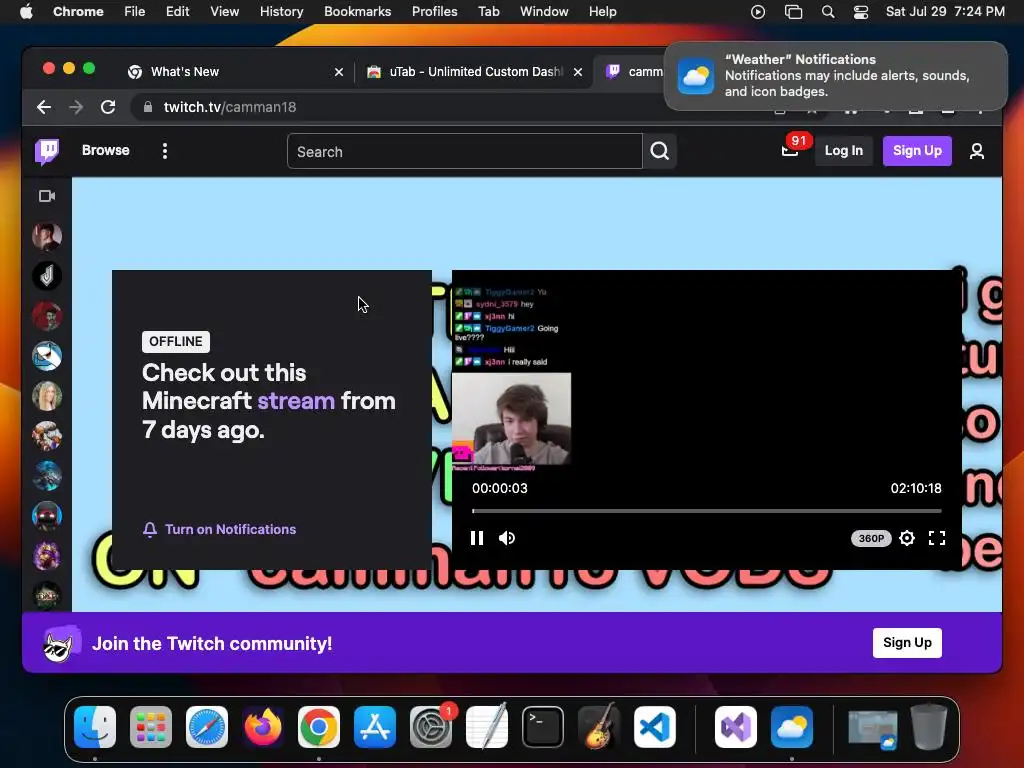Screen dimensions: 1024x768
Task: Open Launchpad from the Dock
Action: [151, 727]
